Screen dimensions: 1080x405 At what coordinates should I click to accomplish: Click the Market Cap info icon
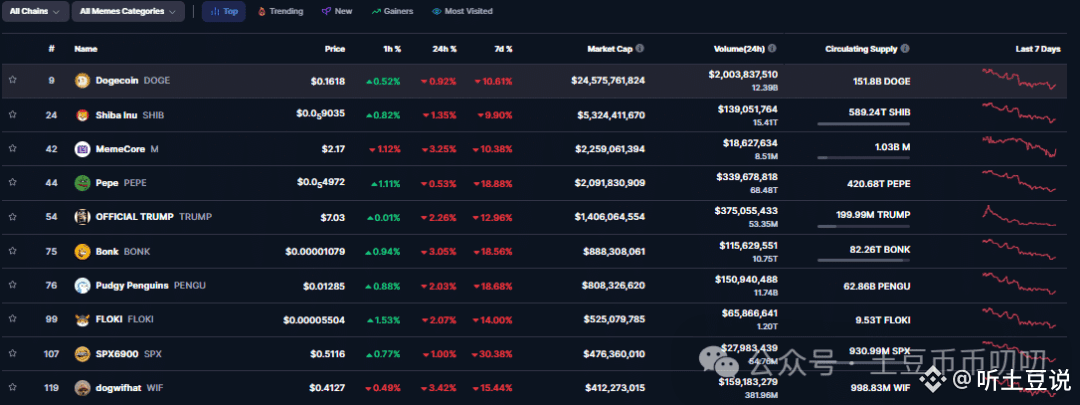[640, 48]
